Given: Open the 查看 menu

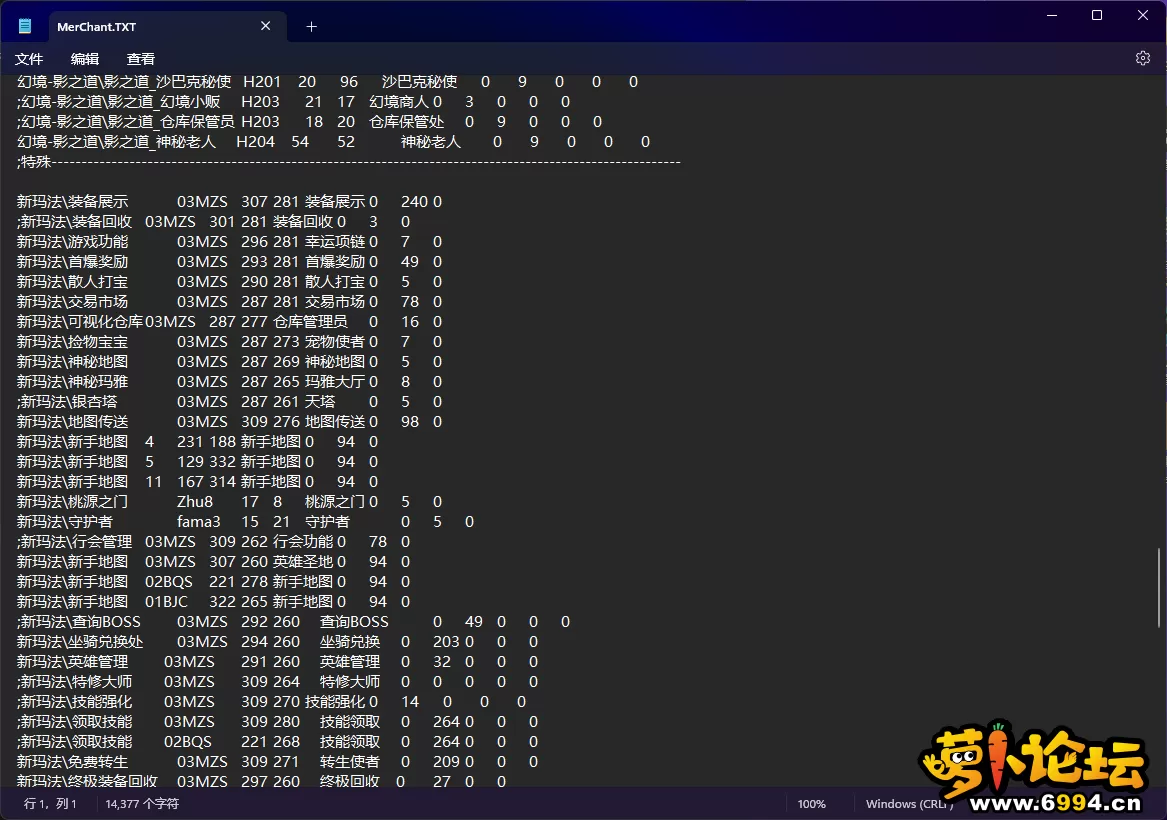Looking at the screenshot, I should (x=141, y=59).
